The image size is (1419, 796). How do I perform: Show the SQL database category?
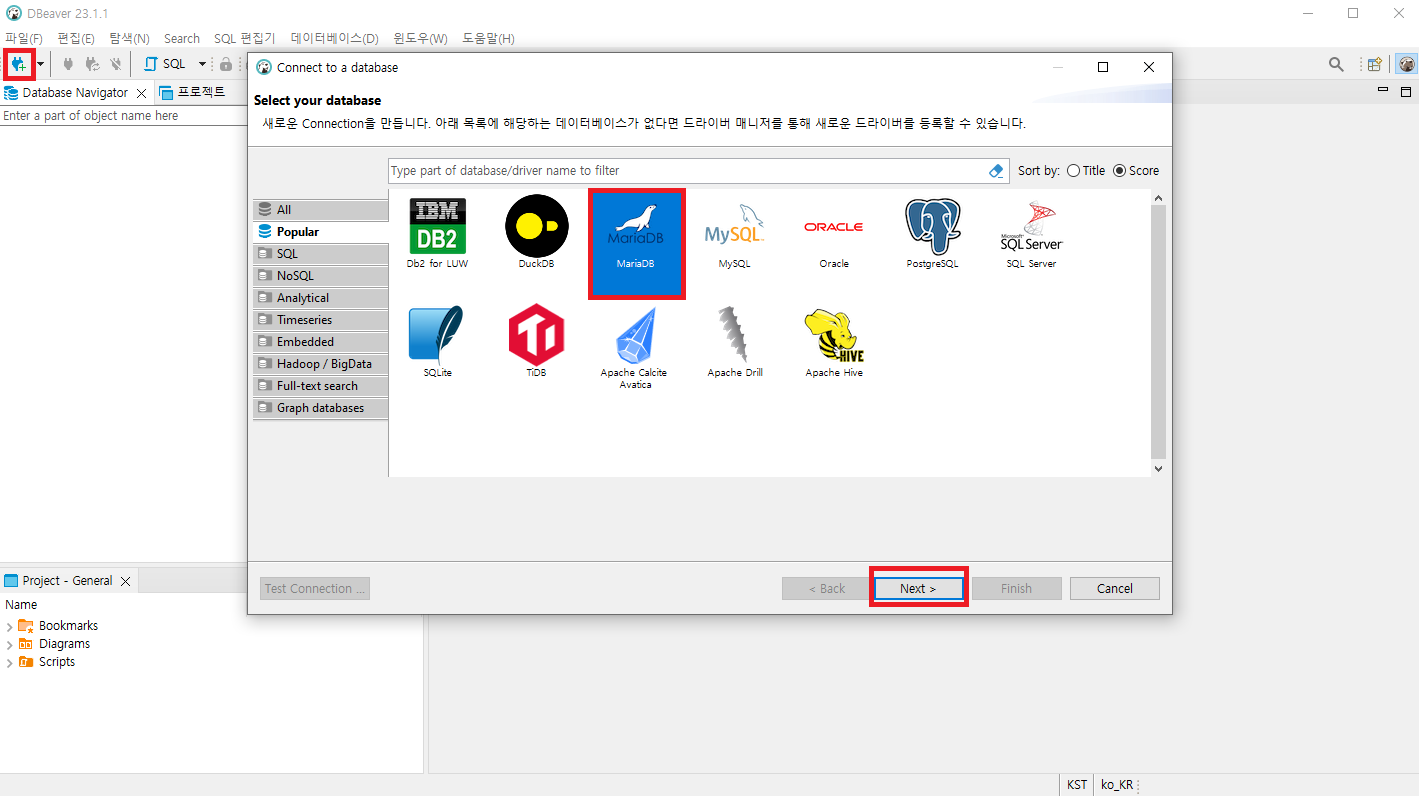tap(320, 254)
